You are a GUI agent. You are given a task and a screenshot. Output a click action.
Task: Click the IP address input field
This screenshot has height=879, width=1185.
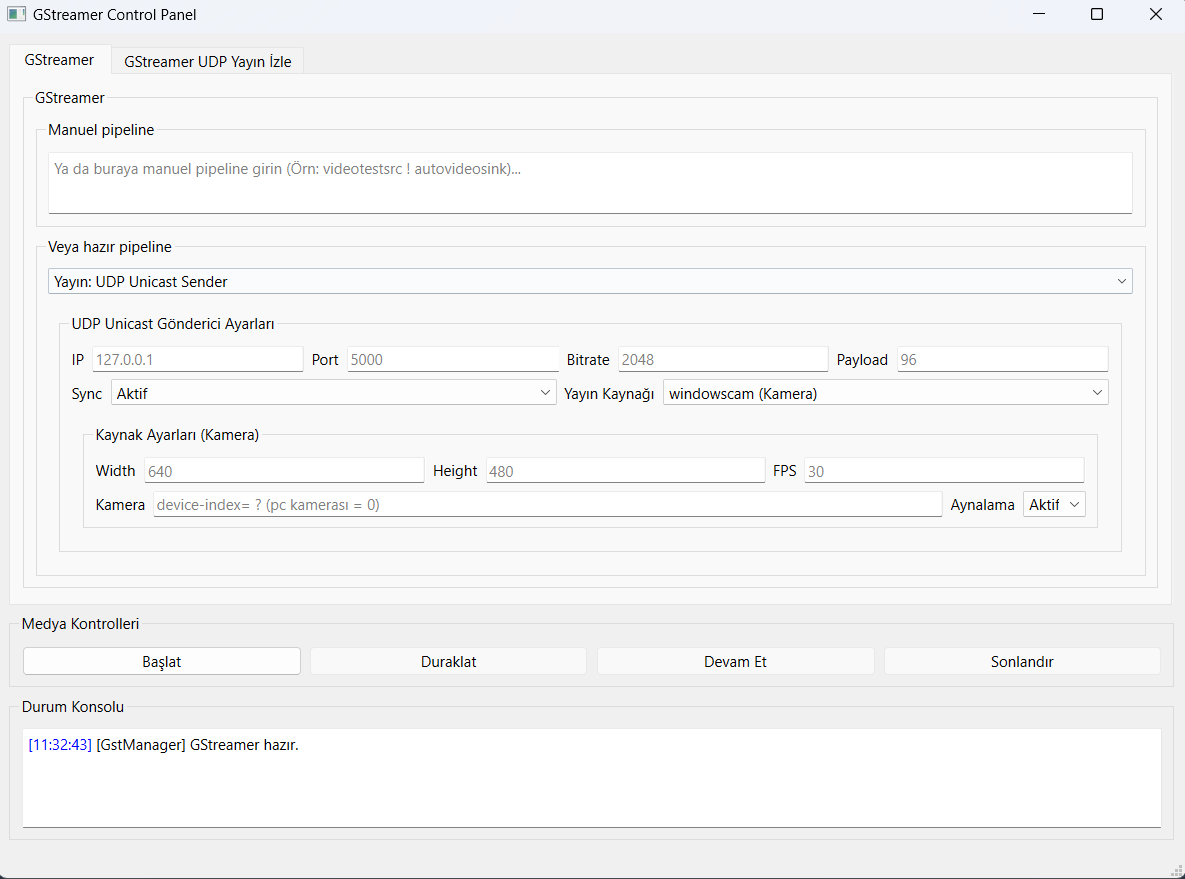197,360
